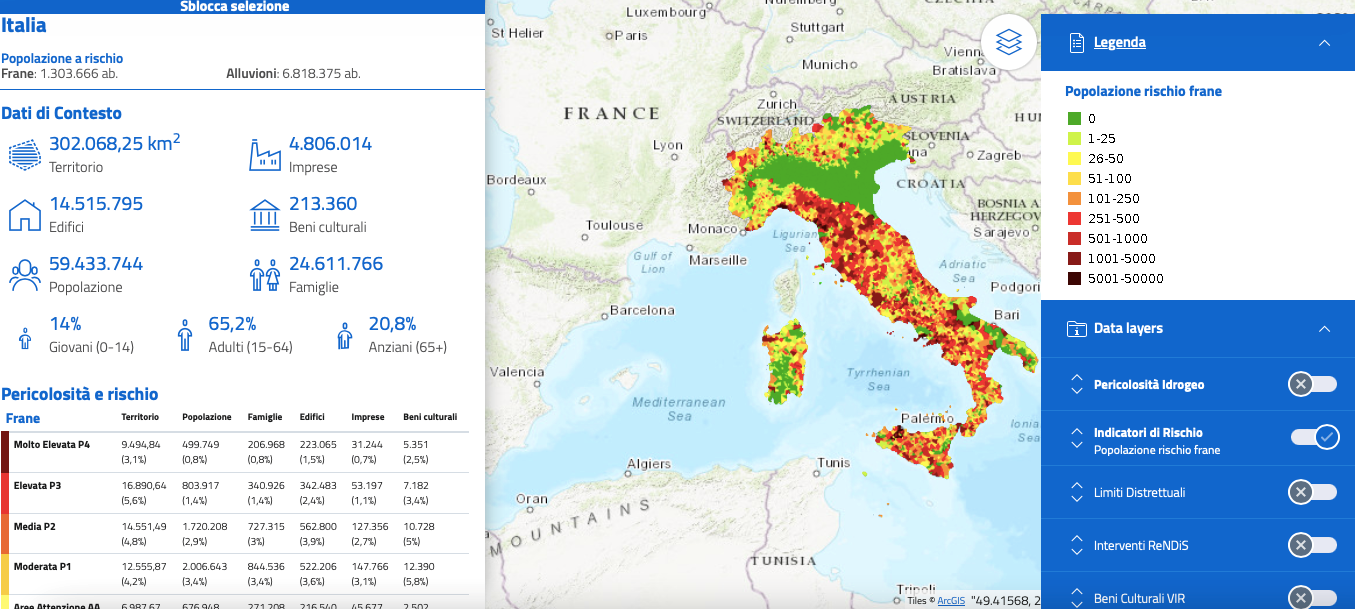Click the Sblocca selezione button
Viewport: 1355px width, 609px height.
(235, 7)
